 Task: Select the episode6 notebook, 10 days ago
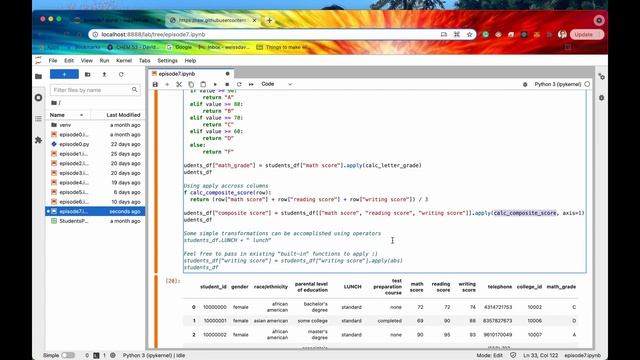pos(95,202)
